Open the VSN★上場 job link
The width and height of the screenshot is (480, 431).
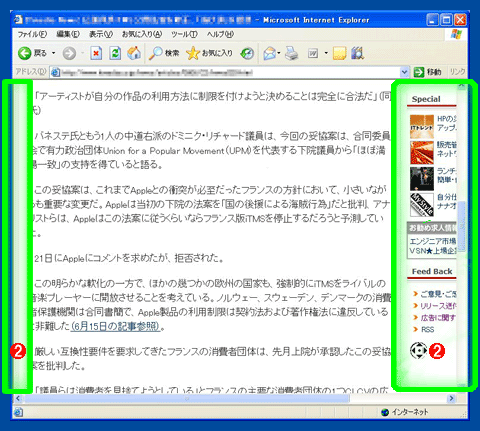433,251
